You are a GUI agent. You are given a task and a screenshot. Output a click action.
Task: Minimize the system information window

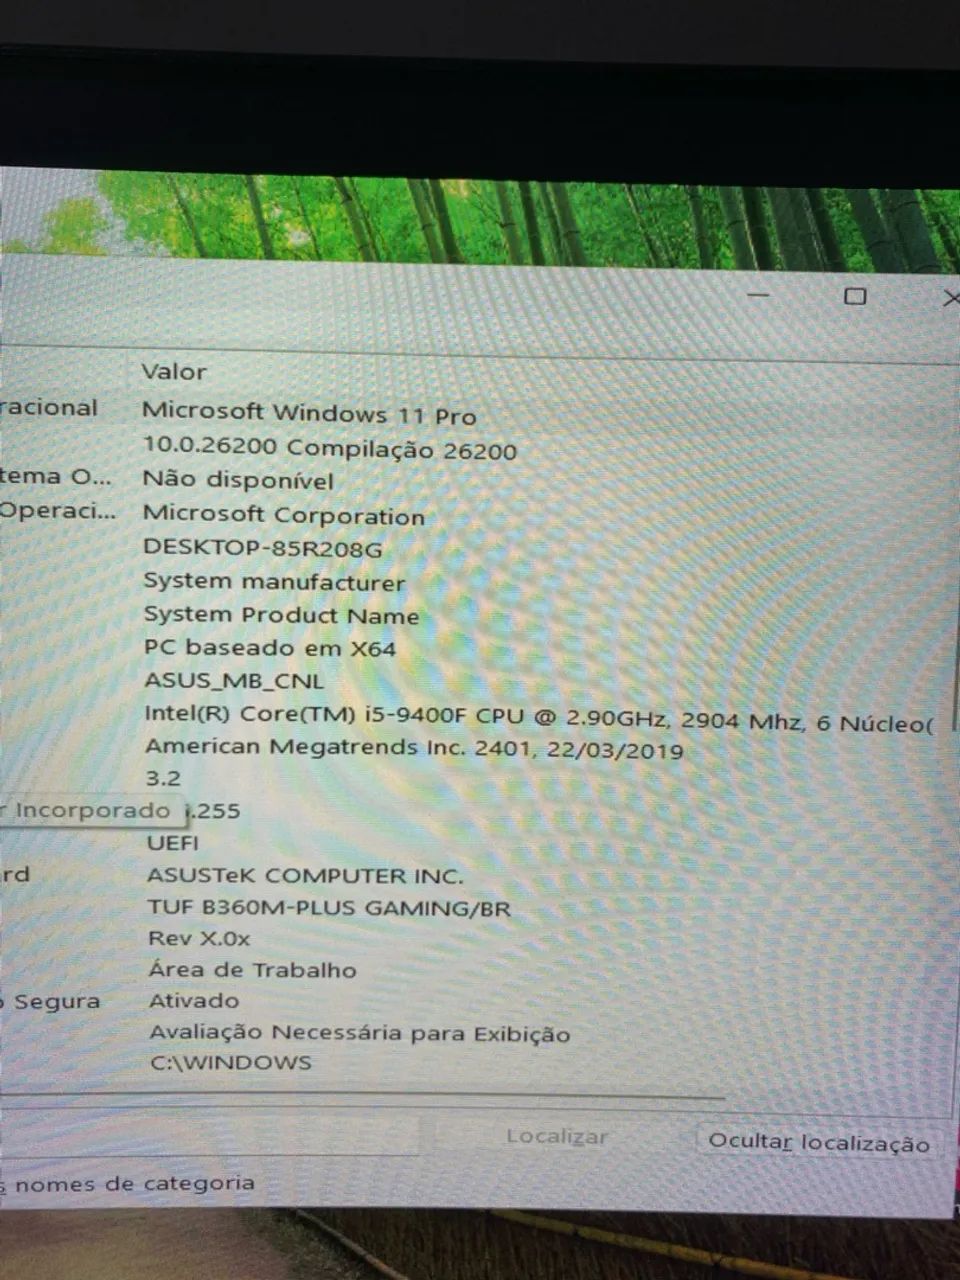click(759, 295)
